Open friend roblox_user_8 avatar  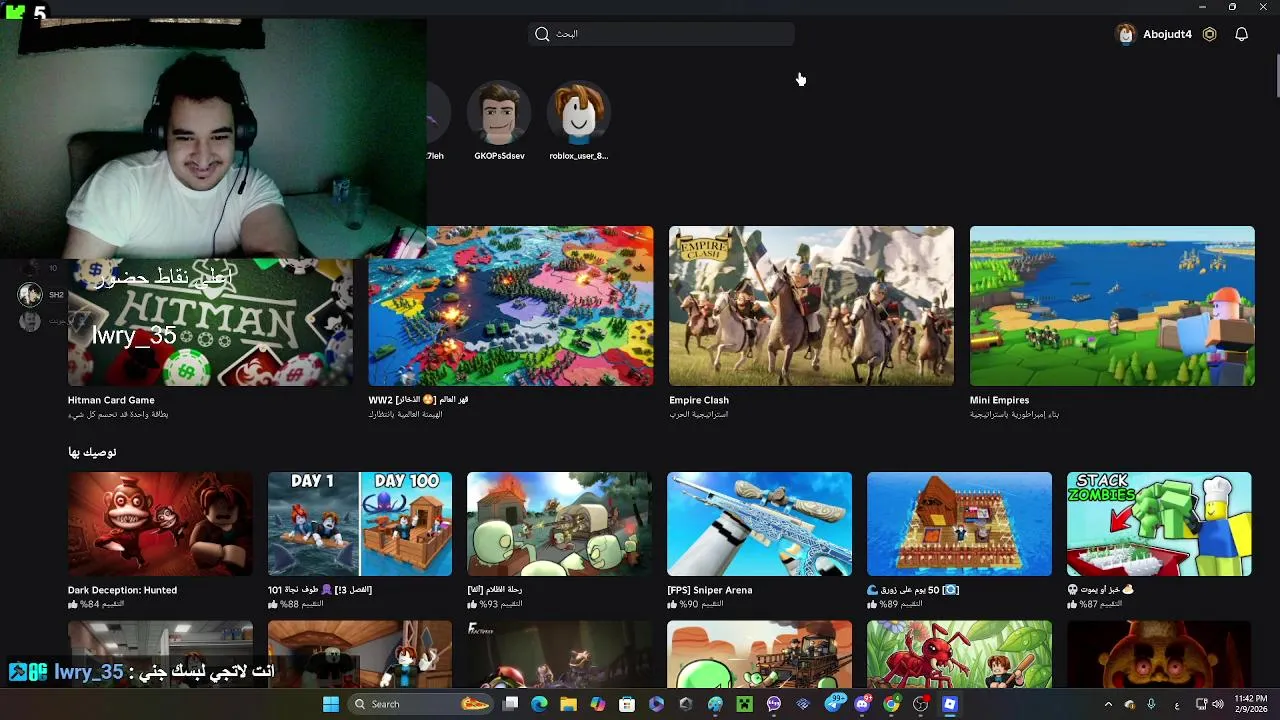point(578,113)
